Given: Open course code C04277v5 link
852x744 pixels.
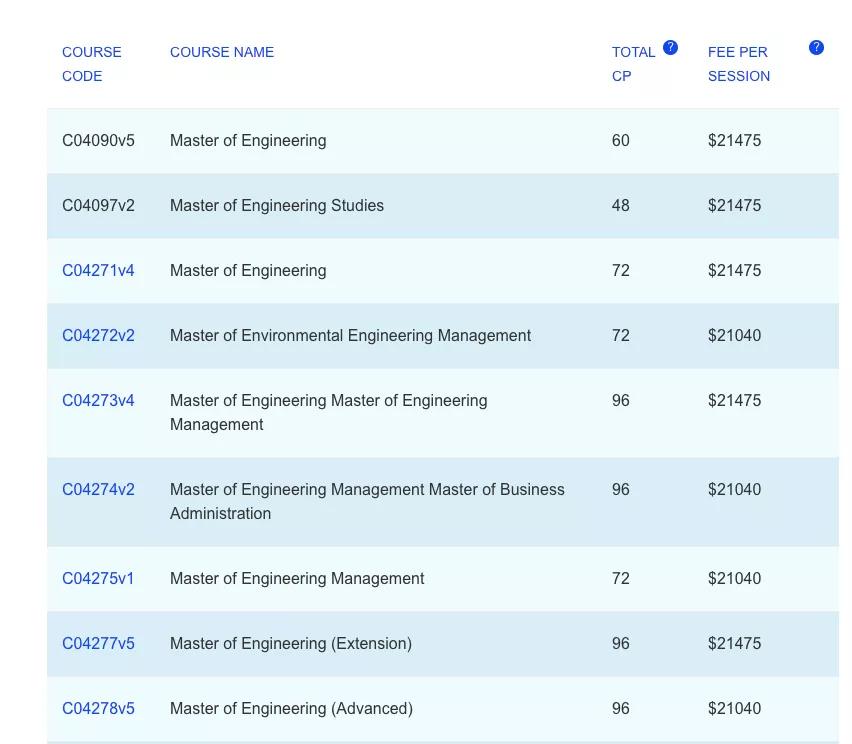Looking at the screenshot, I should [x=98, y=643].
